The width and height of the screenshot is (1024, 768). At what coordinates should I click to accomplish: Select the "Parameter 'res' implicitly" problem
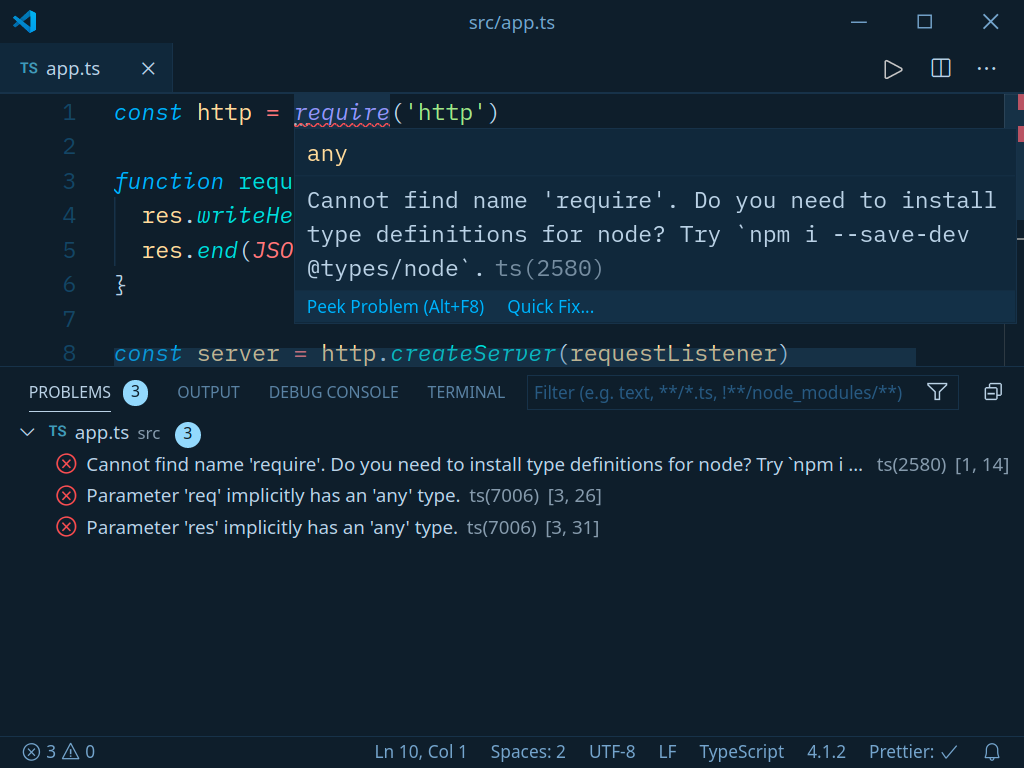[x=512, y=527]
